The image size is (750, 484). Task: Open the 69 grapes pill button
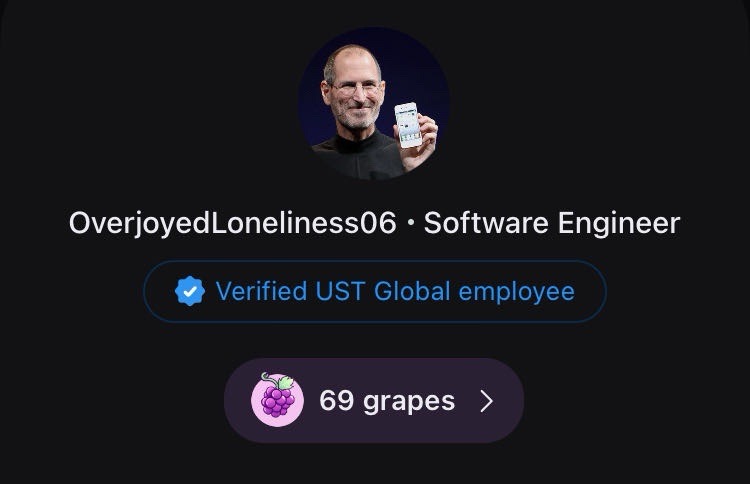[x=374, y=400]
